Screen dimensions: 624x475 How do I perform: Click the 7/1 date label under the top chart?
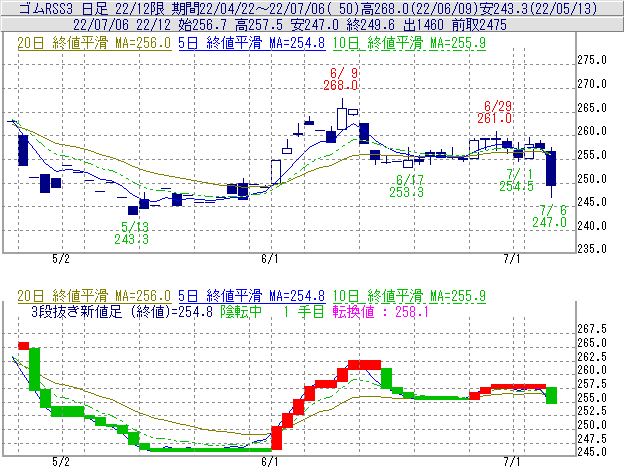pyautogui.click(x=512, y=259)
